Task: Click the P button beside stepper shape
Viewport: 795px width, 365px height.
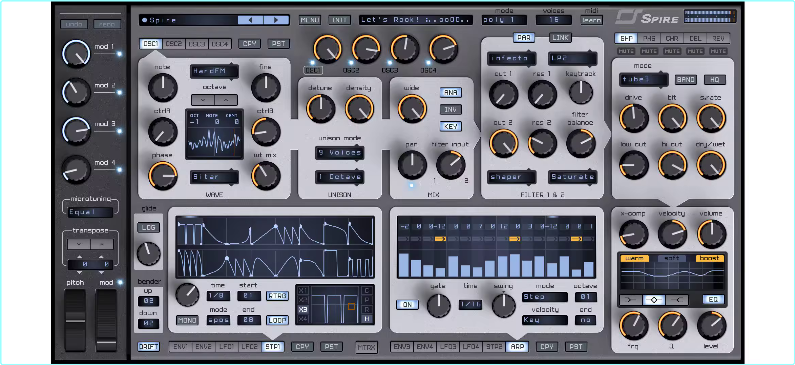Action: point(367,300)
